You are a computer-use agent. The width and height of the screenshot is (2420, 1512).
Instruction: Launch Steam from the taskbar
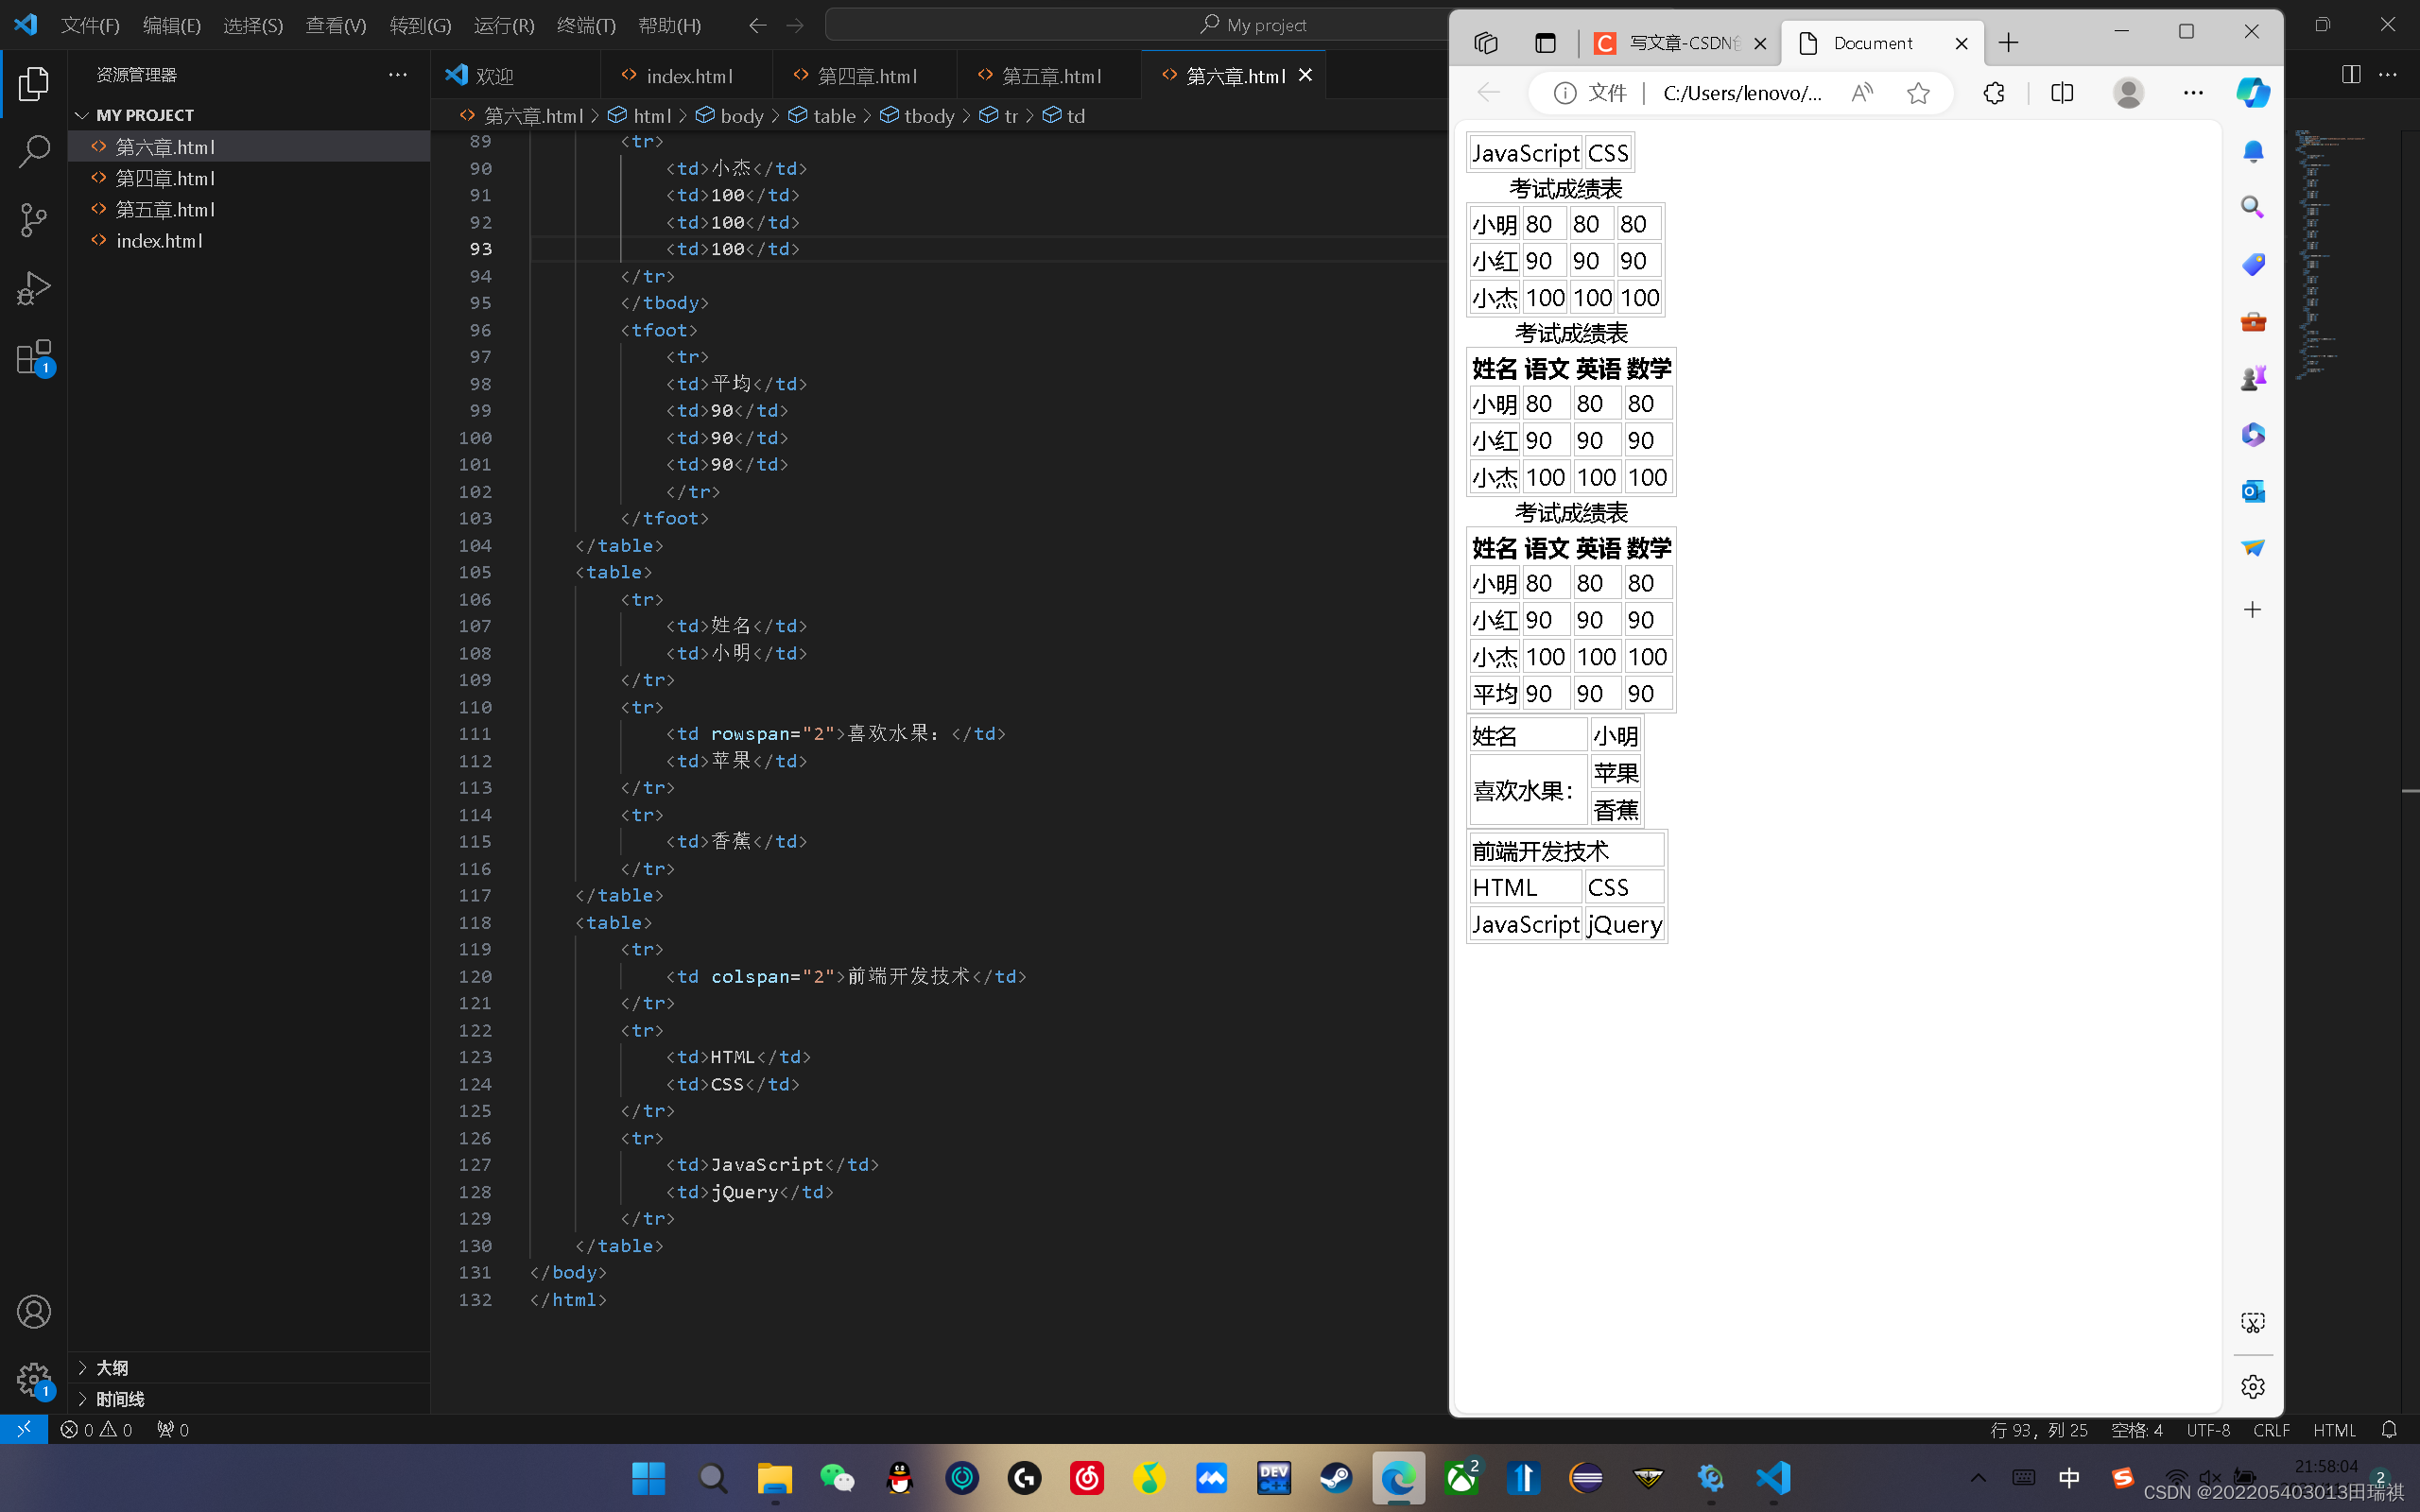(1336, 1477)
